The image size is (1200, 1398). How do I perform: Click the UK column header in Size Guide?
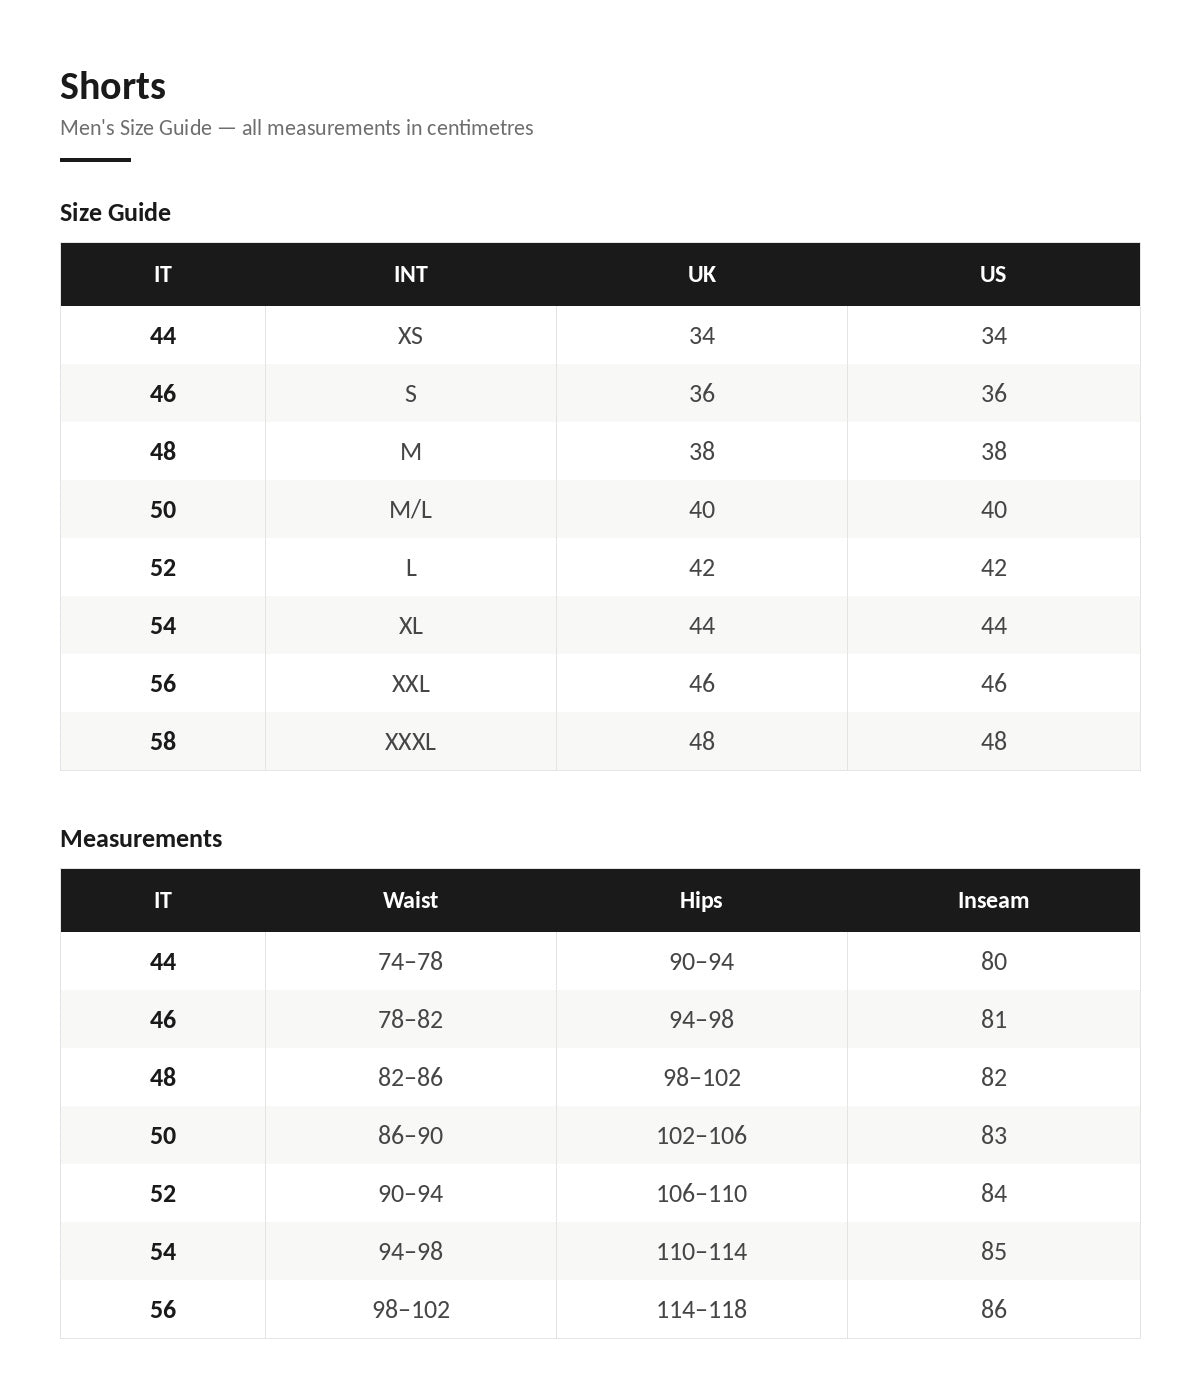(701, 274)
